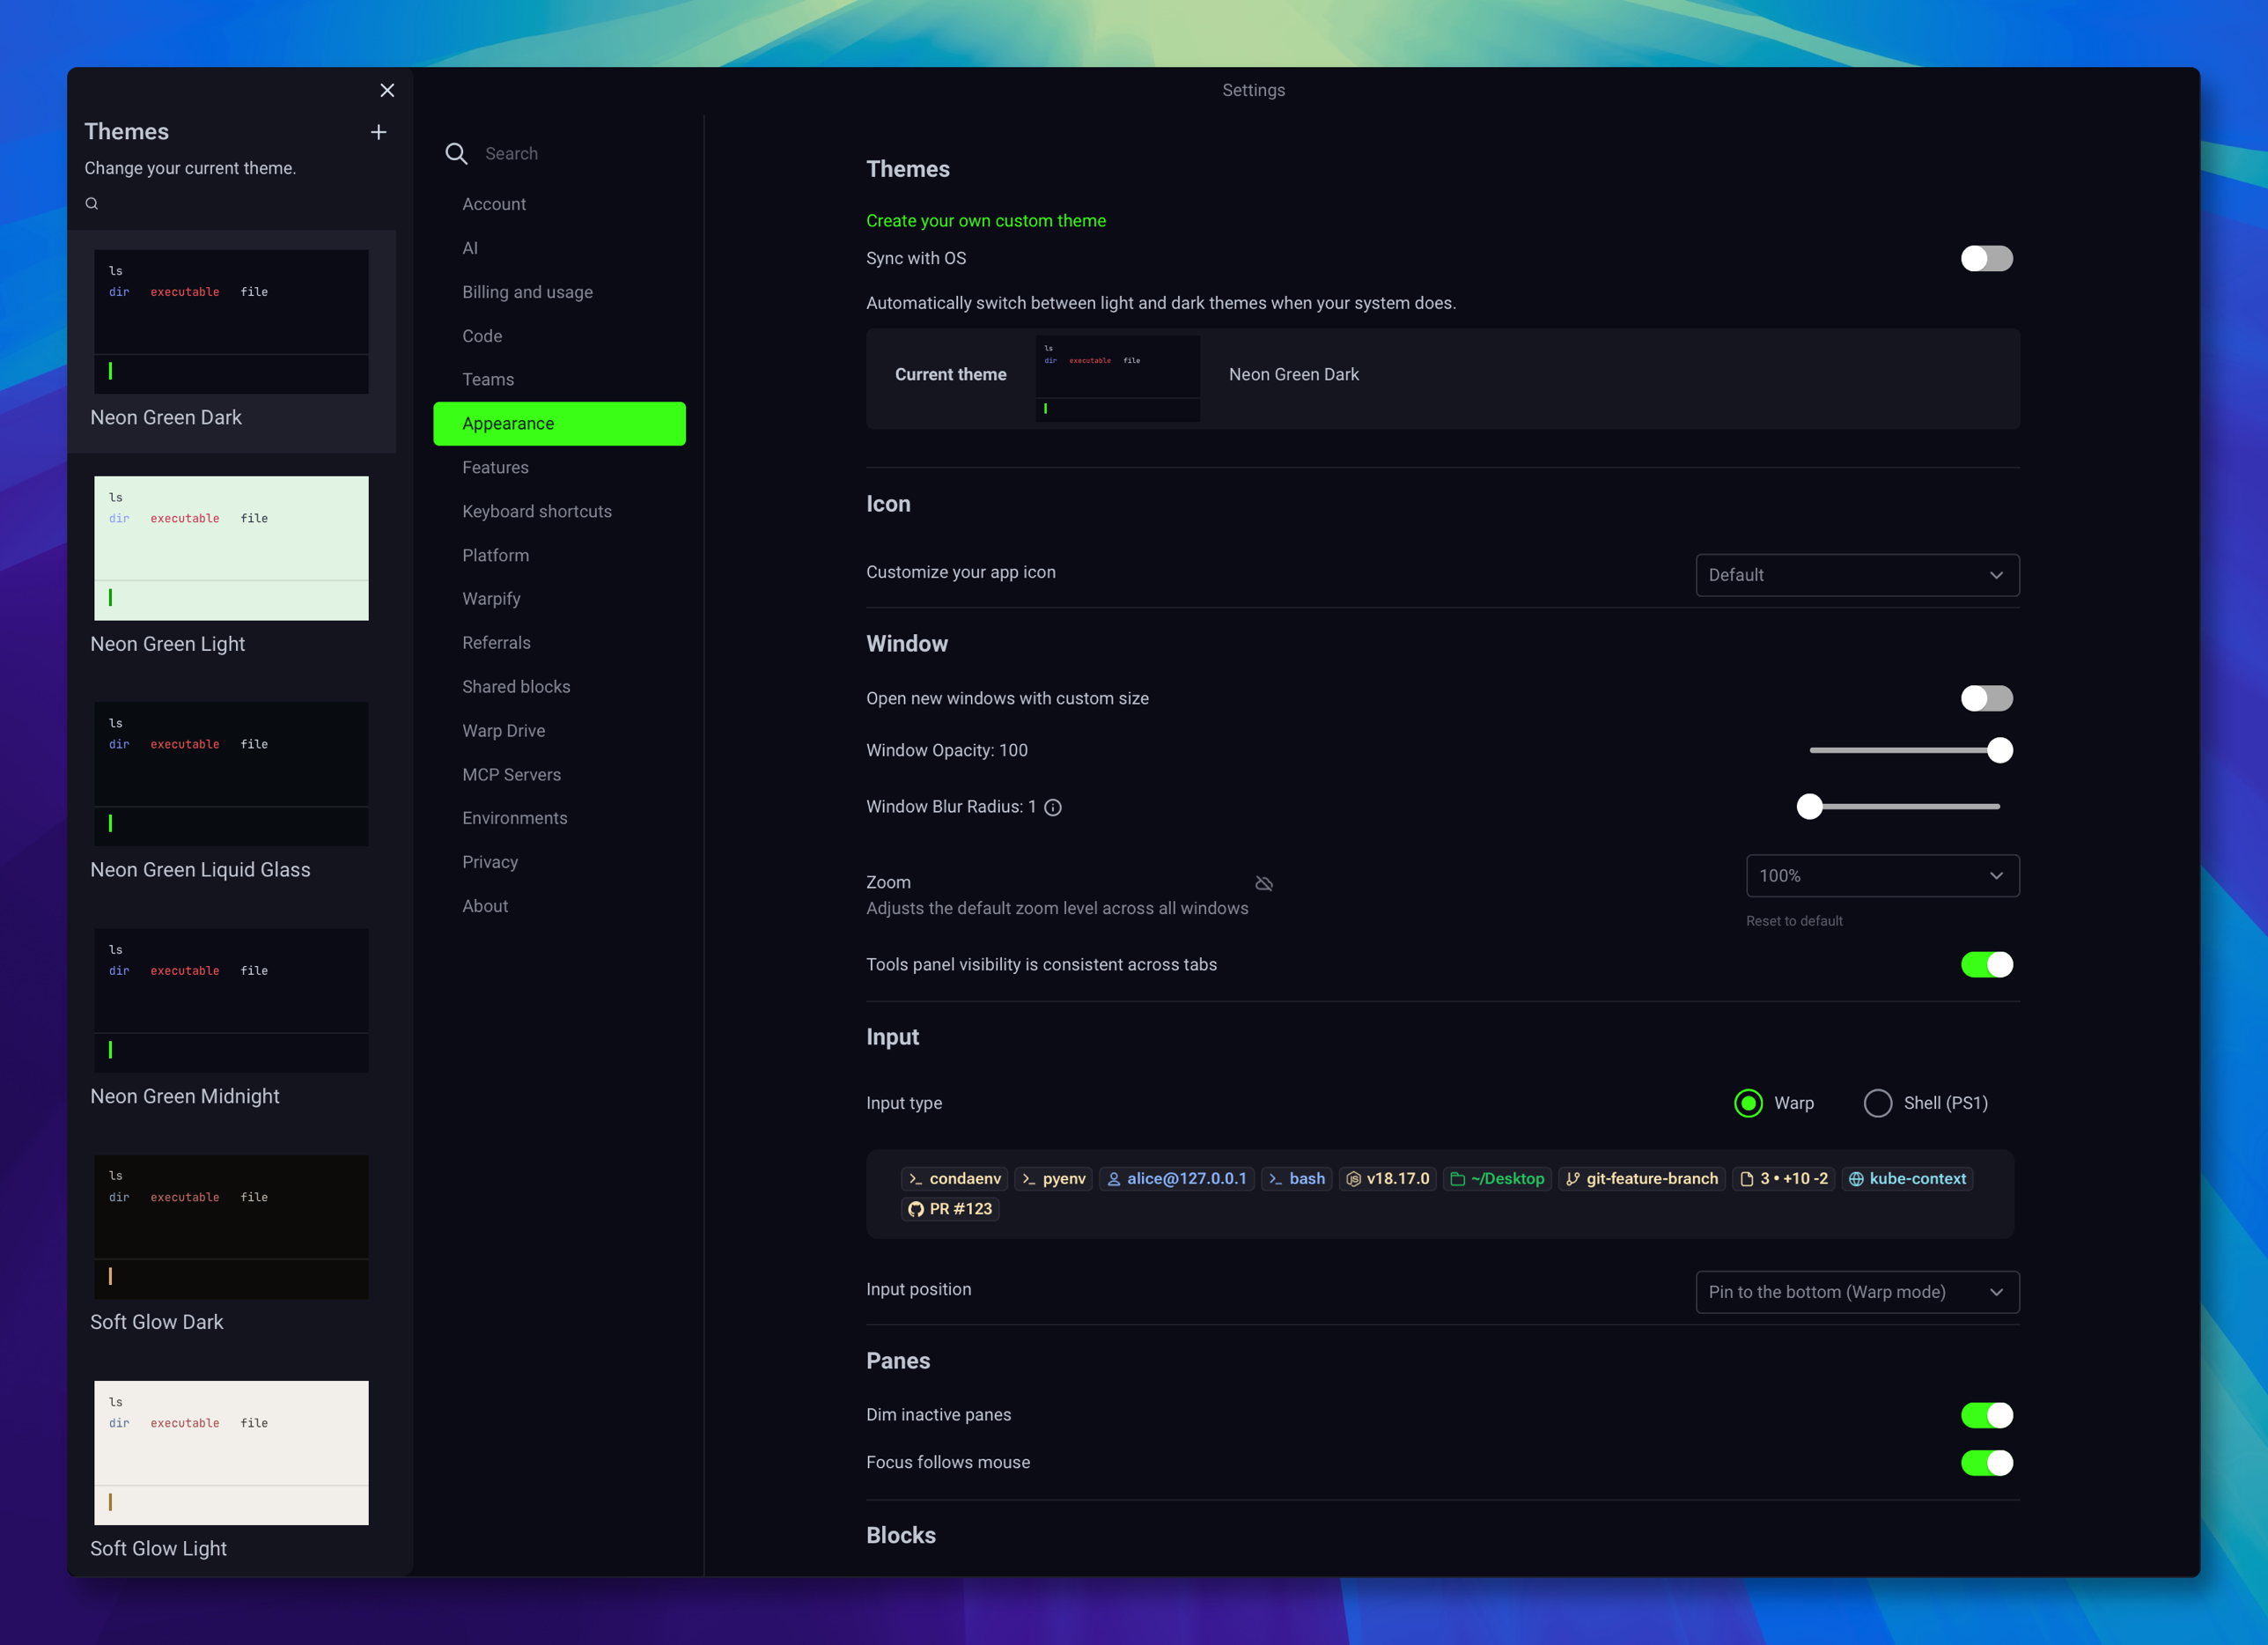Screen dimensions: 2268x1645
Task: Open the Environments settings section
Action: tap(559, 818)
